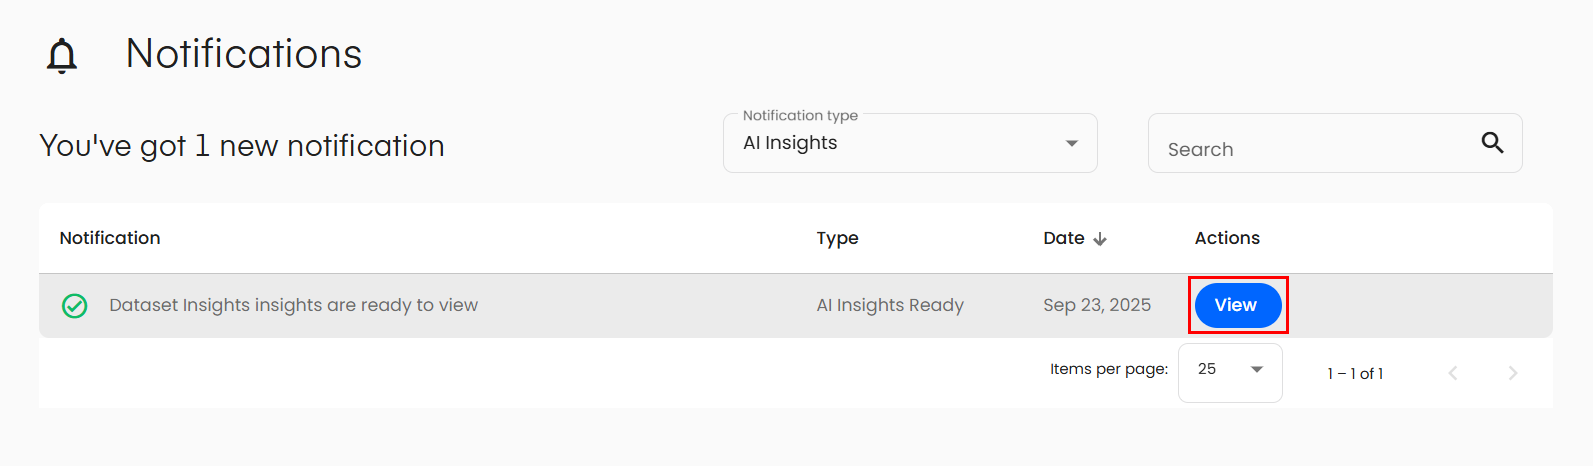Click the AI Insights Ready type cell

click(890, 305)
